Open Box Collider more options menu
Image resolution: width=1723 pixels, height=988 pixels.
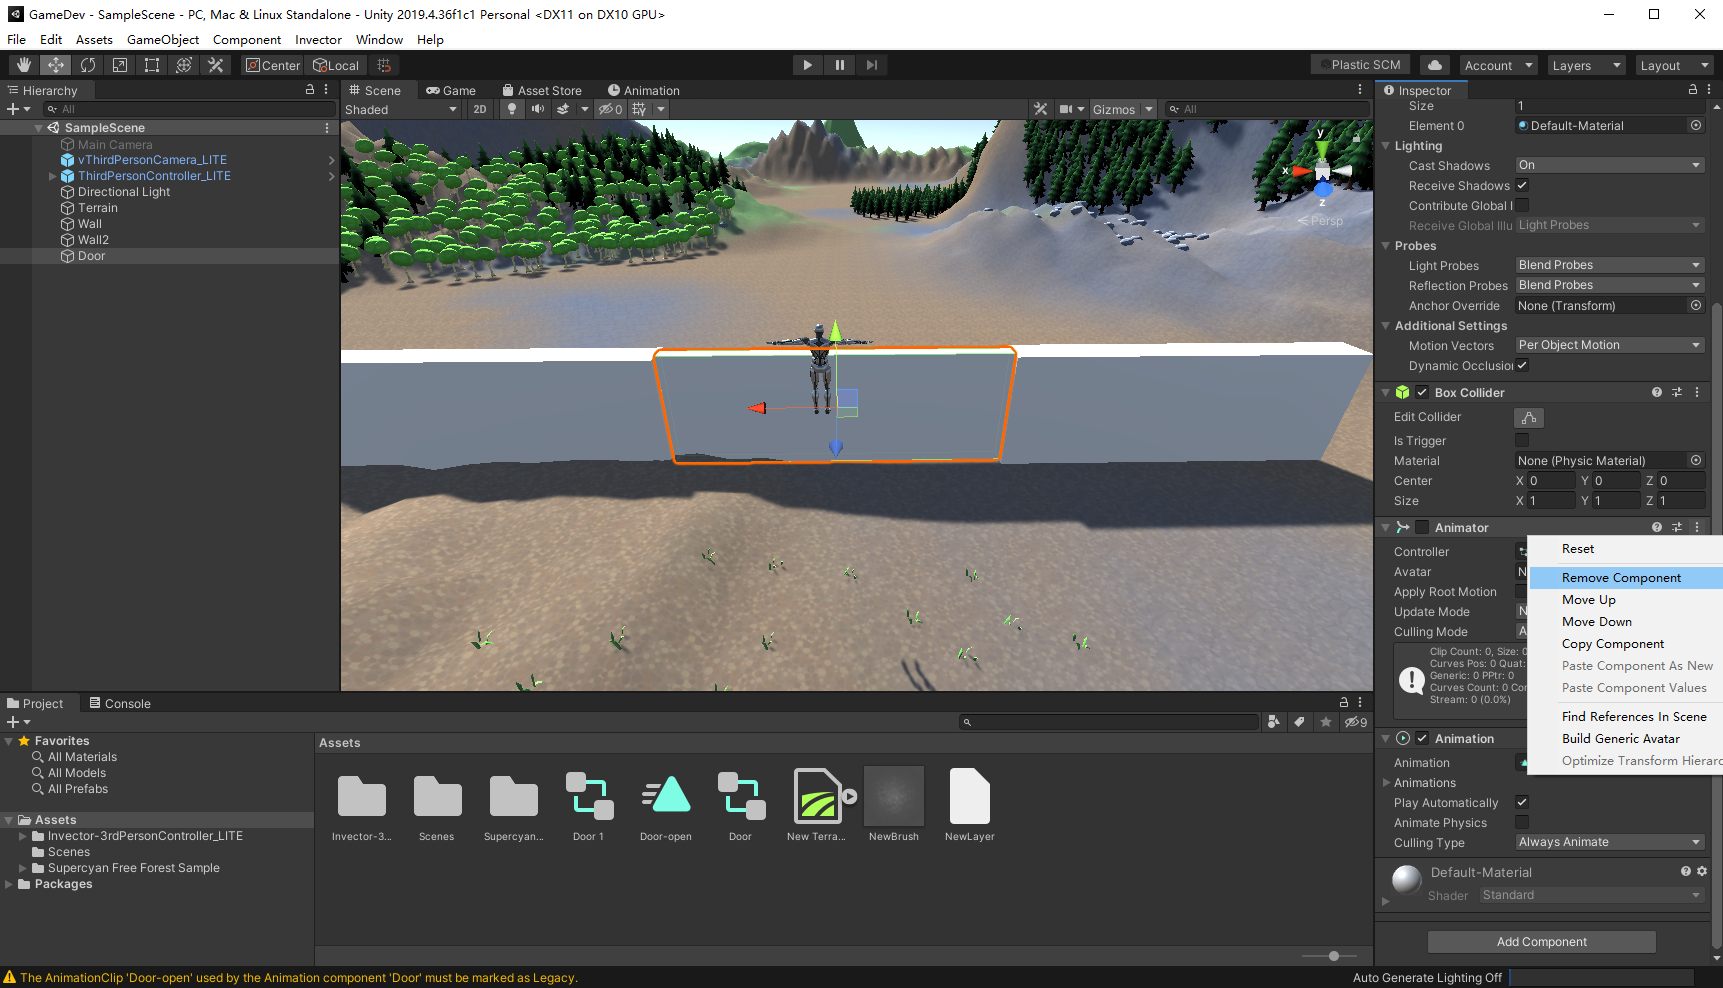pyautogui.click(x=1697, y=393)
